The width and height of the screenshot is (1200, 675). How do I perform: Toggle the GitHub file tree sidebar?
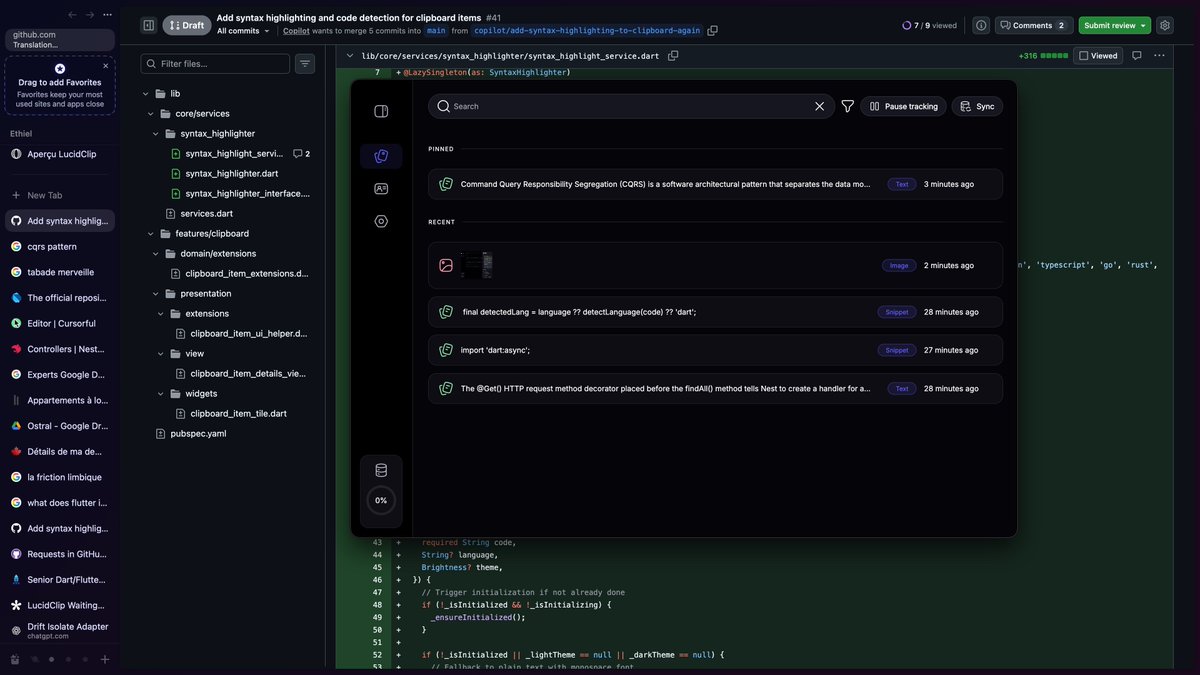(x=148, y=25)
